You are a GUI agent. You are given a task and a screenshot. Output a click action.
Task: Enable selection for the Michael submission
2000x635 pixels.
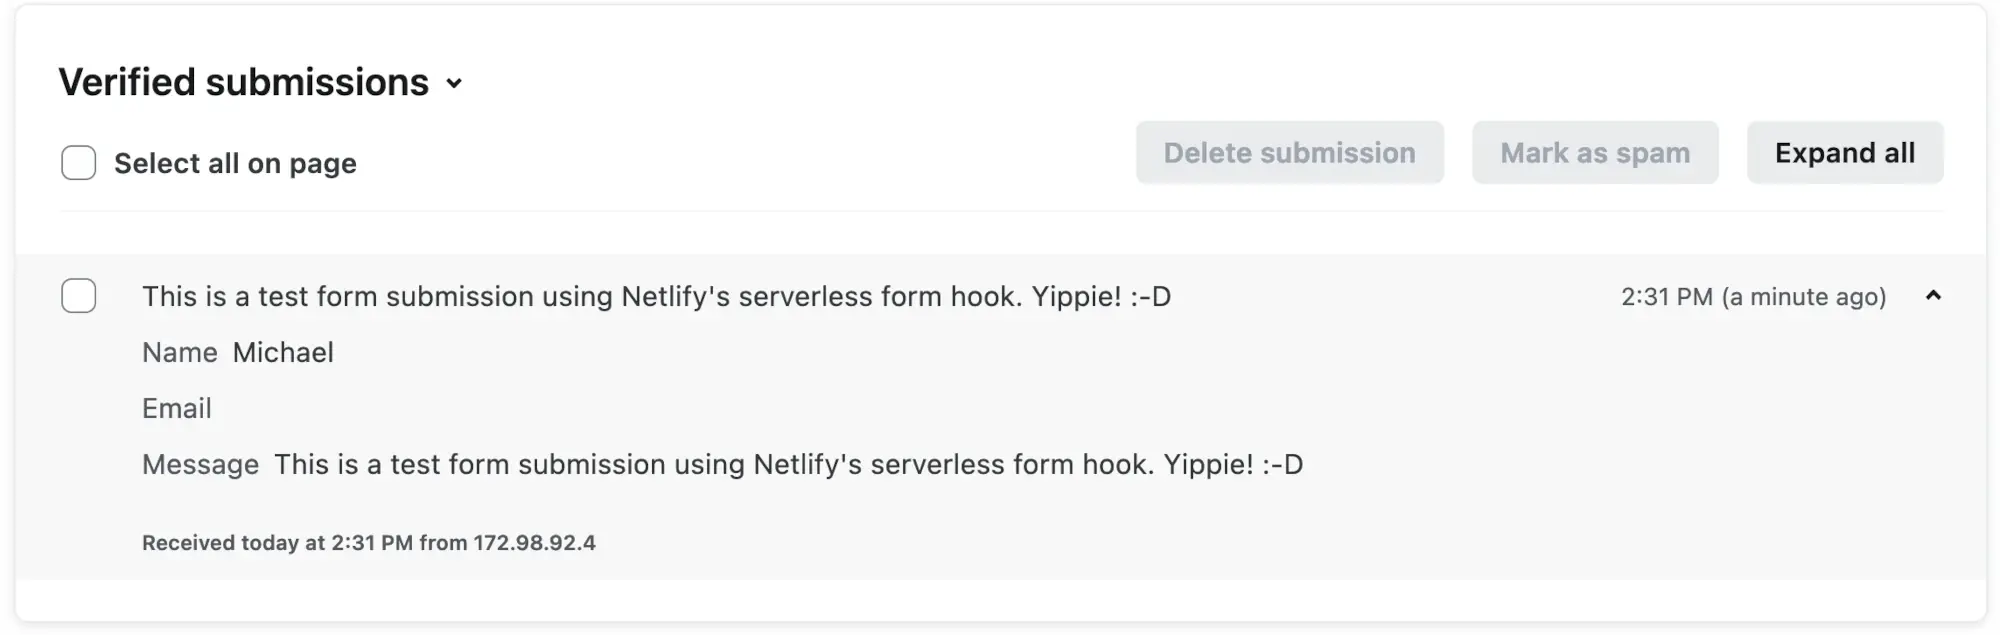pos(78,296)
